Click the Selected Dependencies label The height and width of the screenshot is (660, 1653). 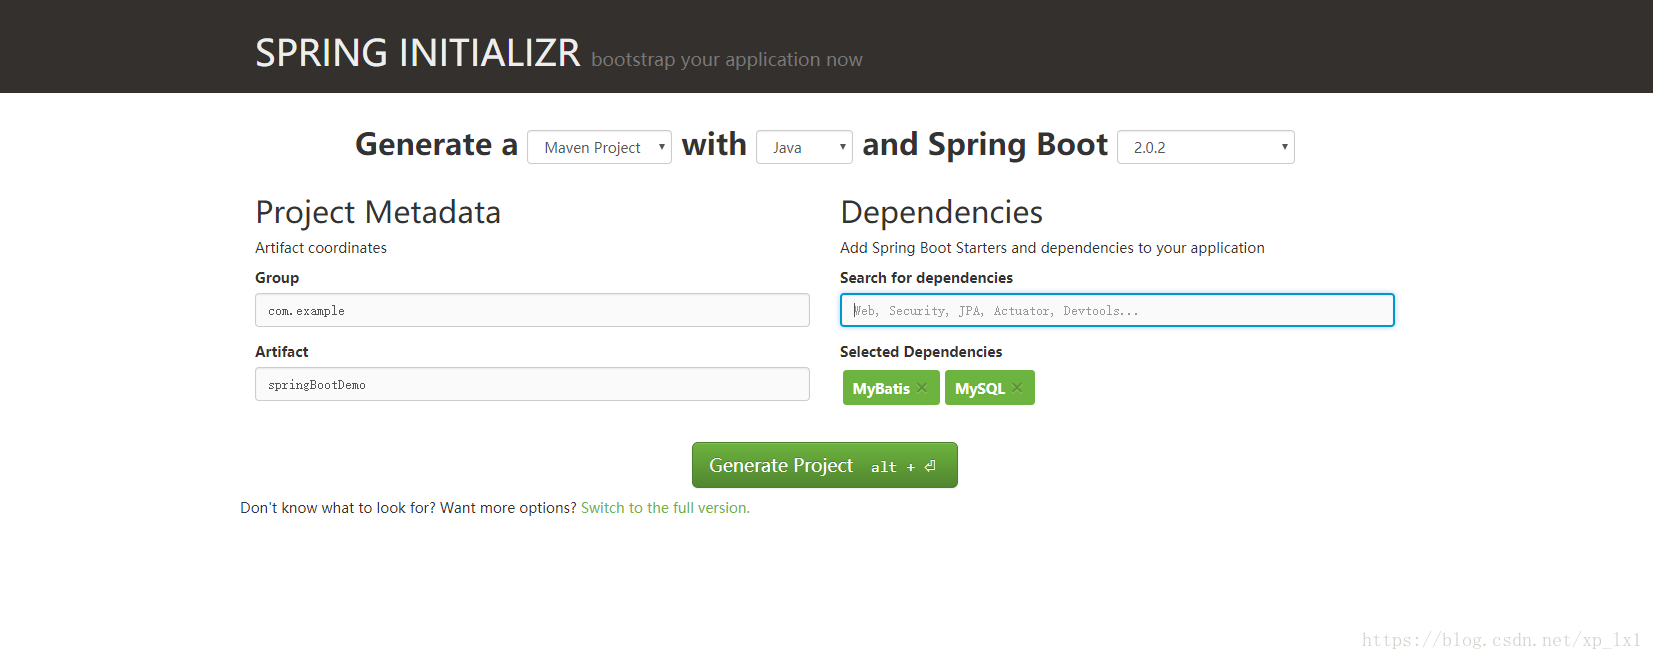click(x=921, y=352)
